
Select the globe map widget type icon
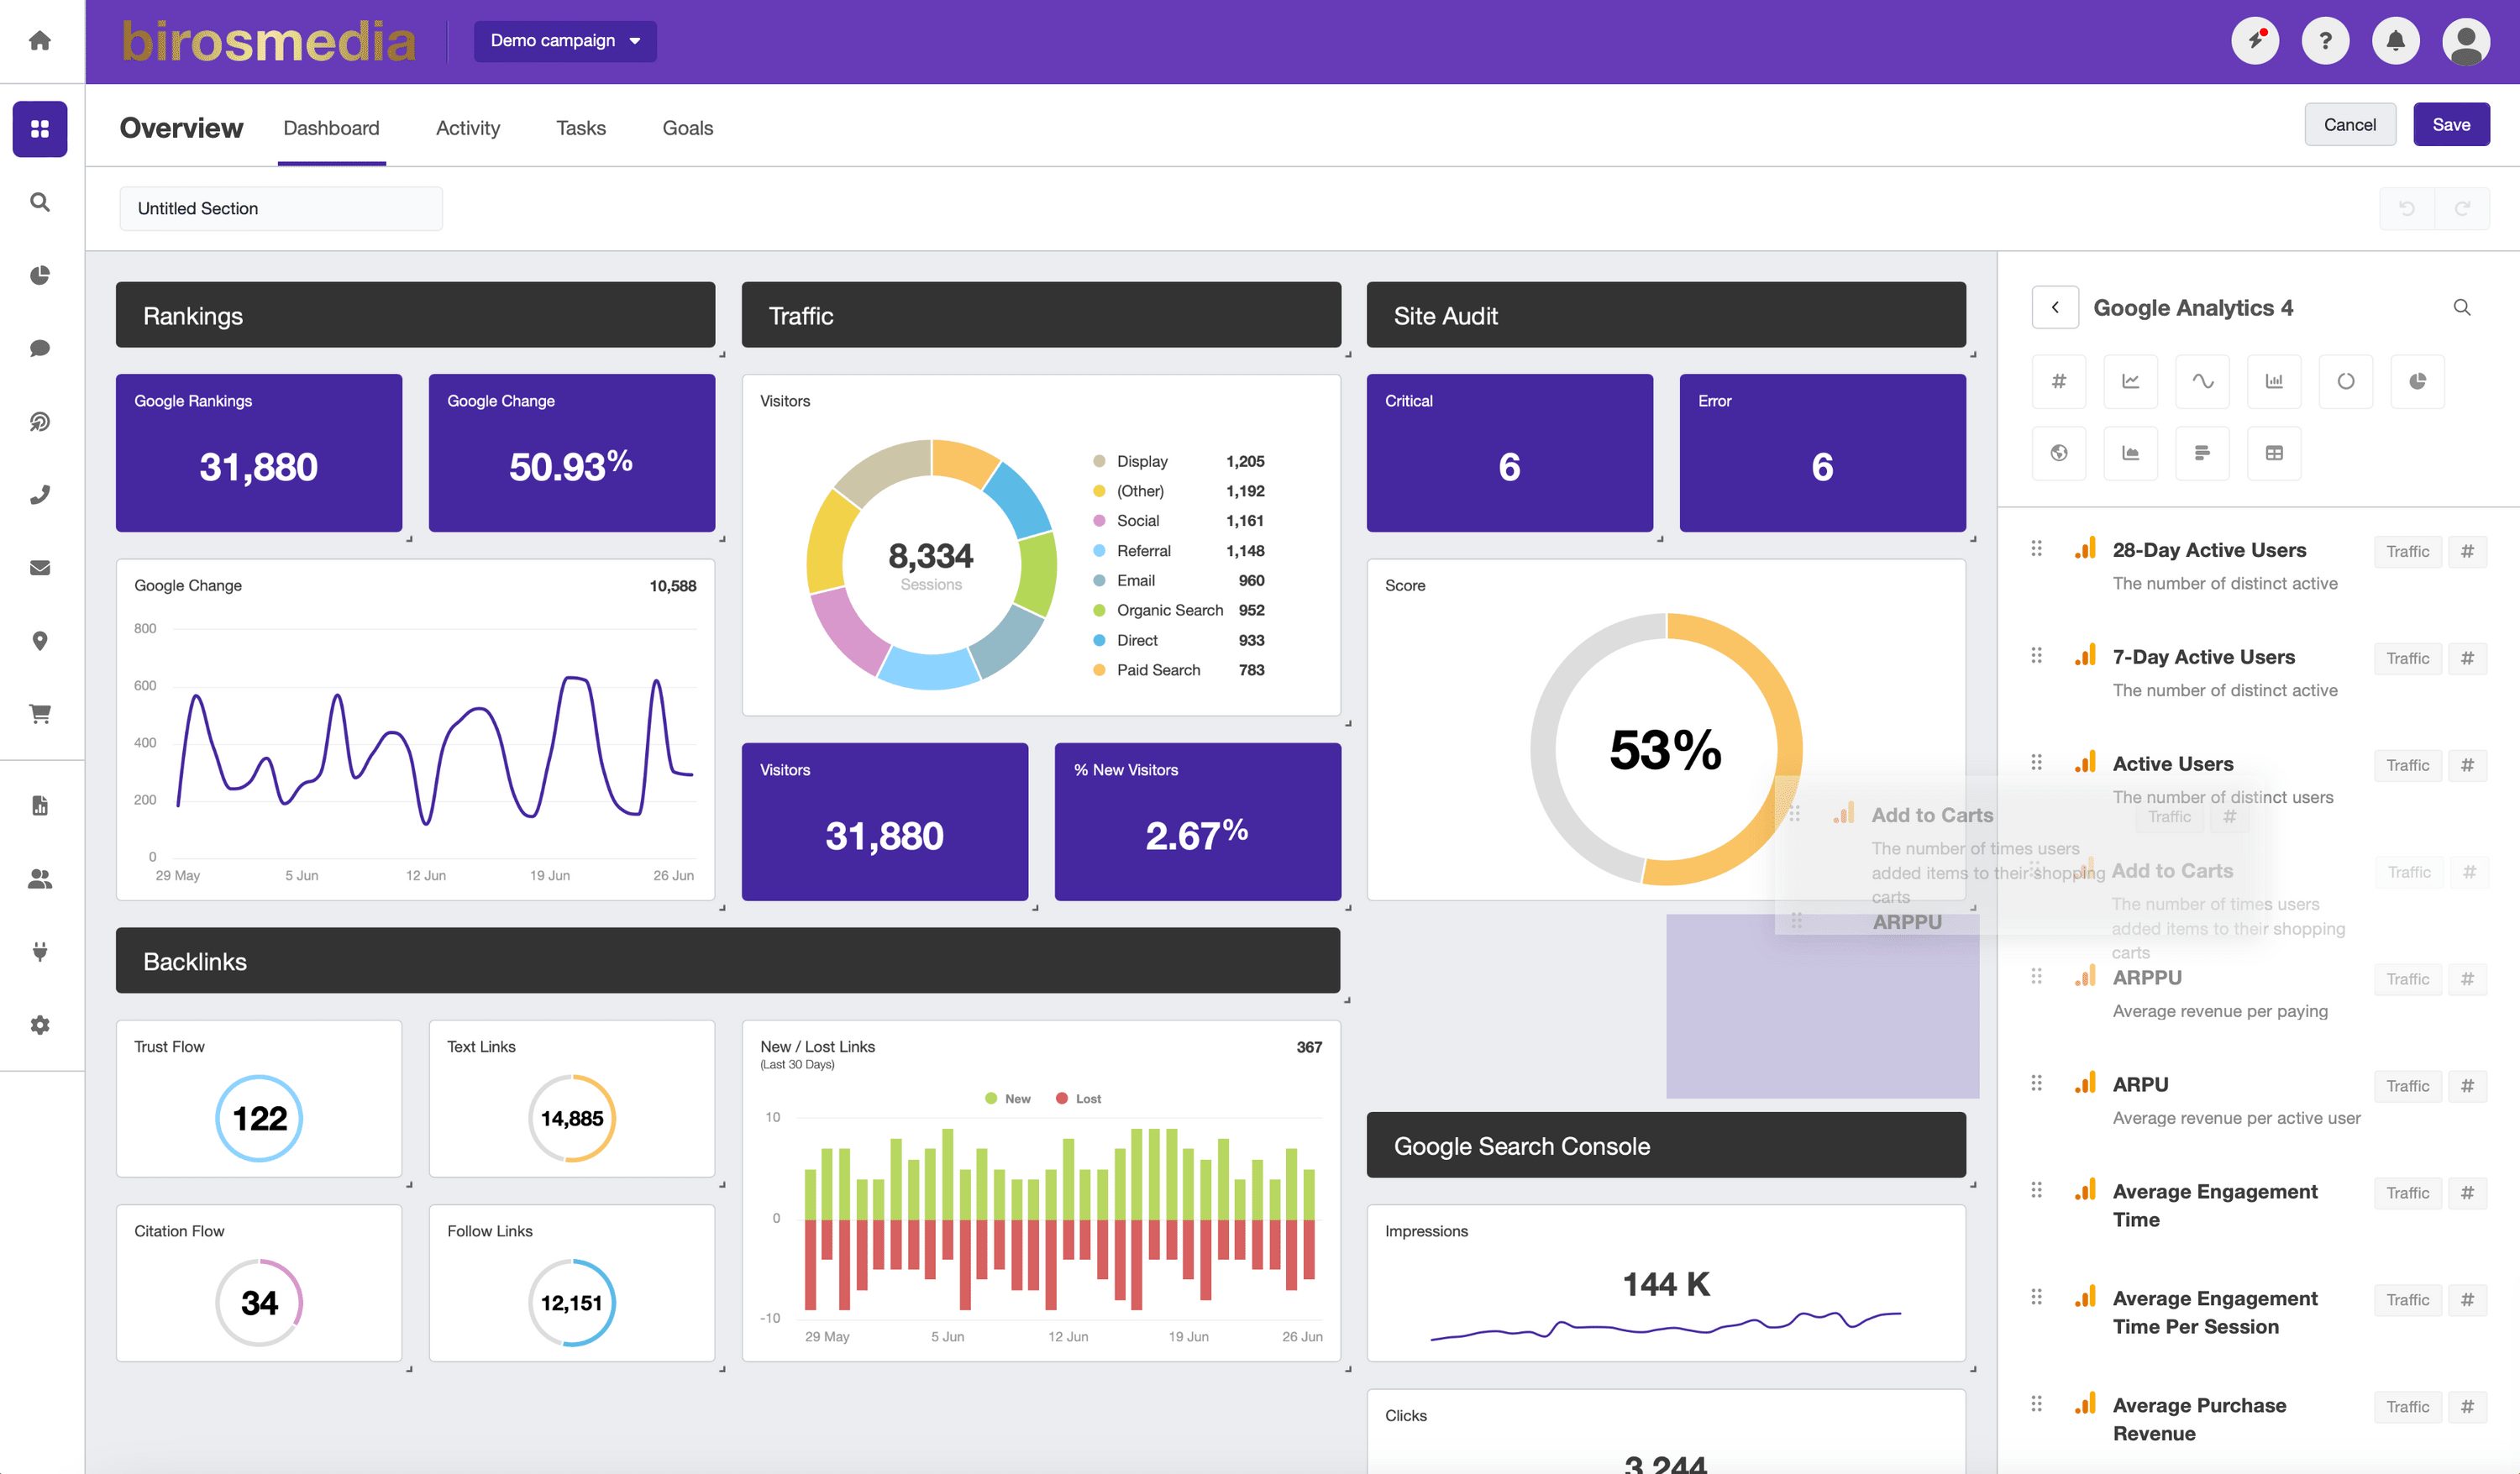[2058, 453]
